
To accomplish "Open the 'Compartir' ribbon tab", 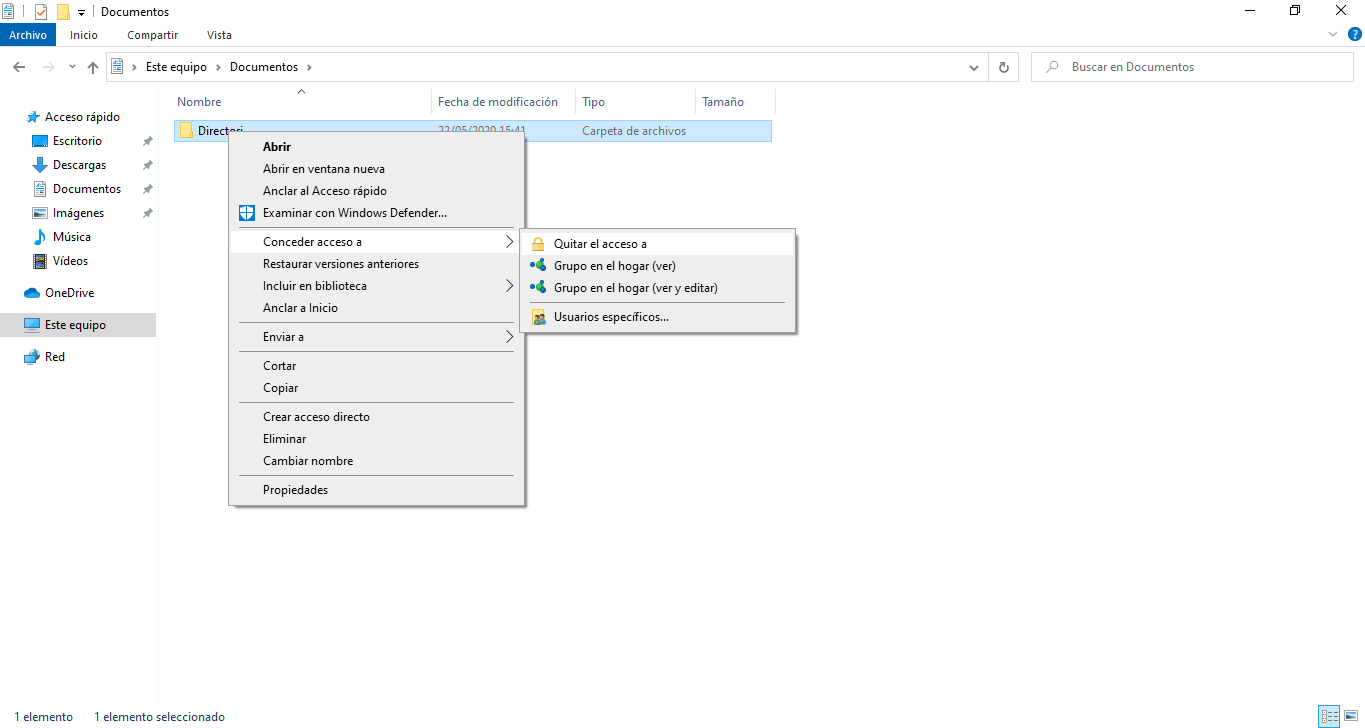I will (x=152, y=35).
